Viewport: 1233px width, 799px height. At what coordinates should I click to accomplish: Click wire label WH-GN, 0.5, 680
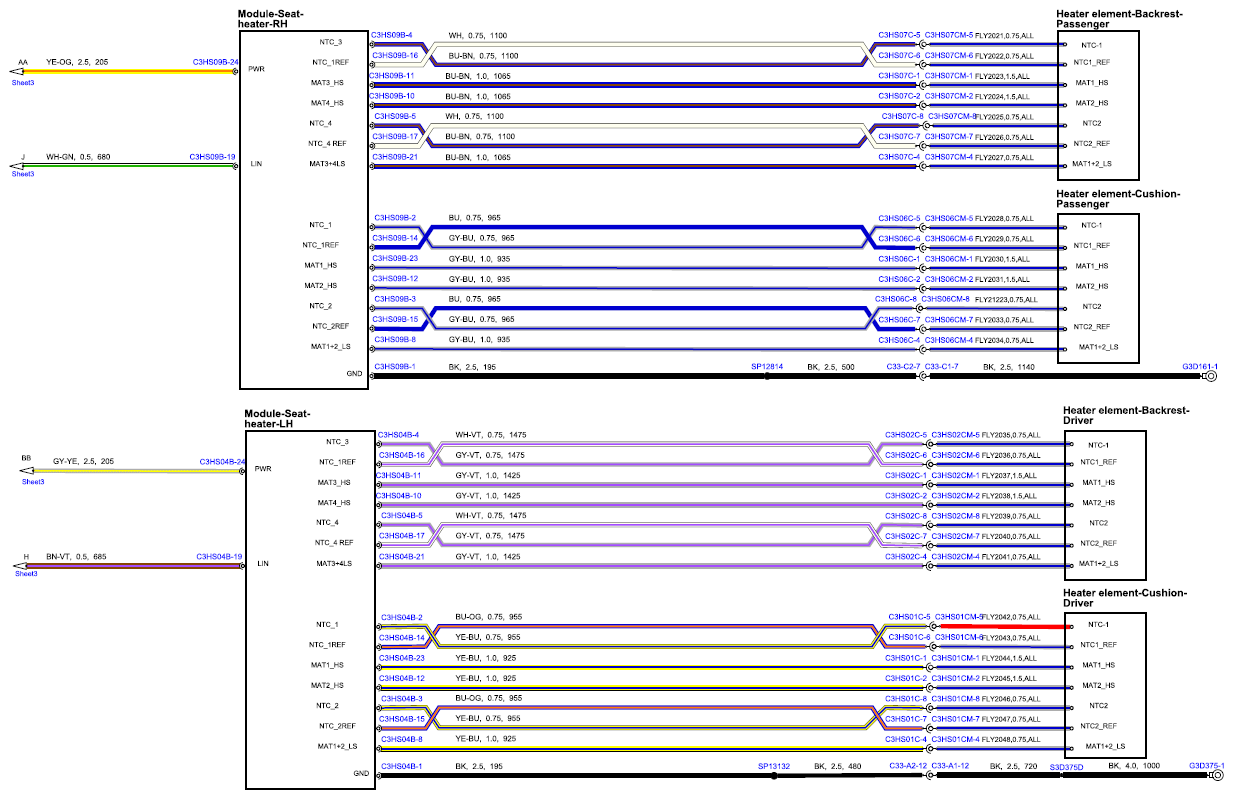(78, 157)
